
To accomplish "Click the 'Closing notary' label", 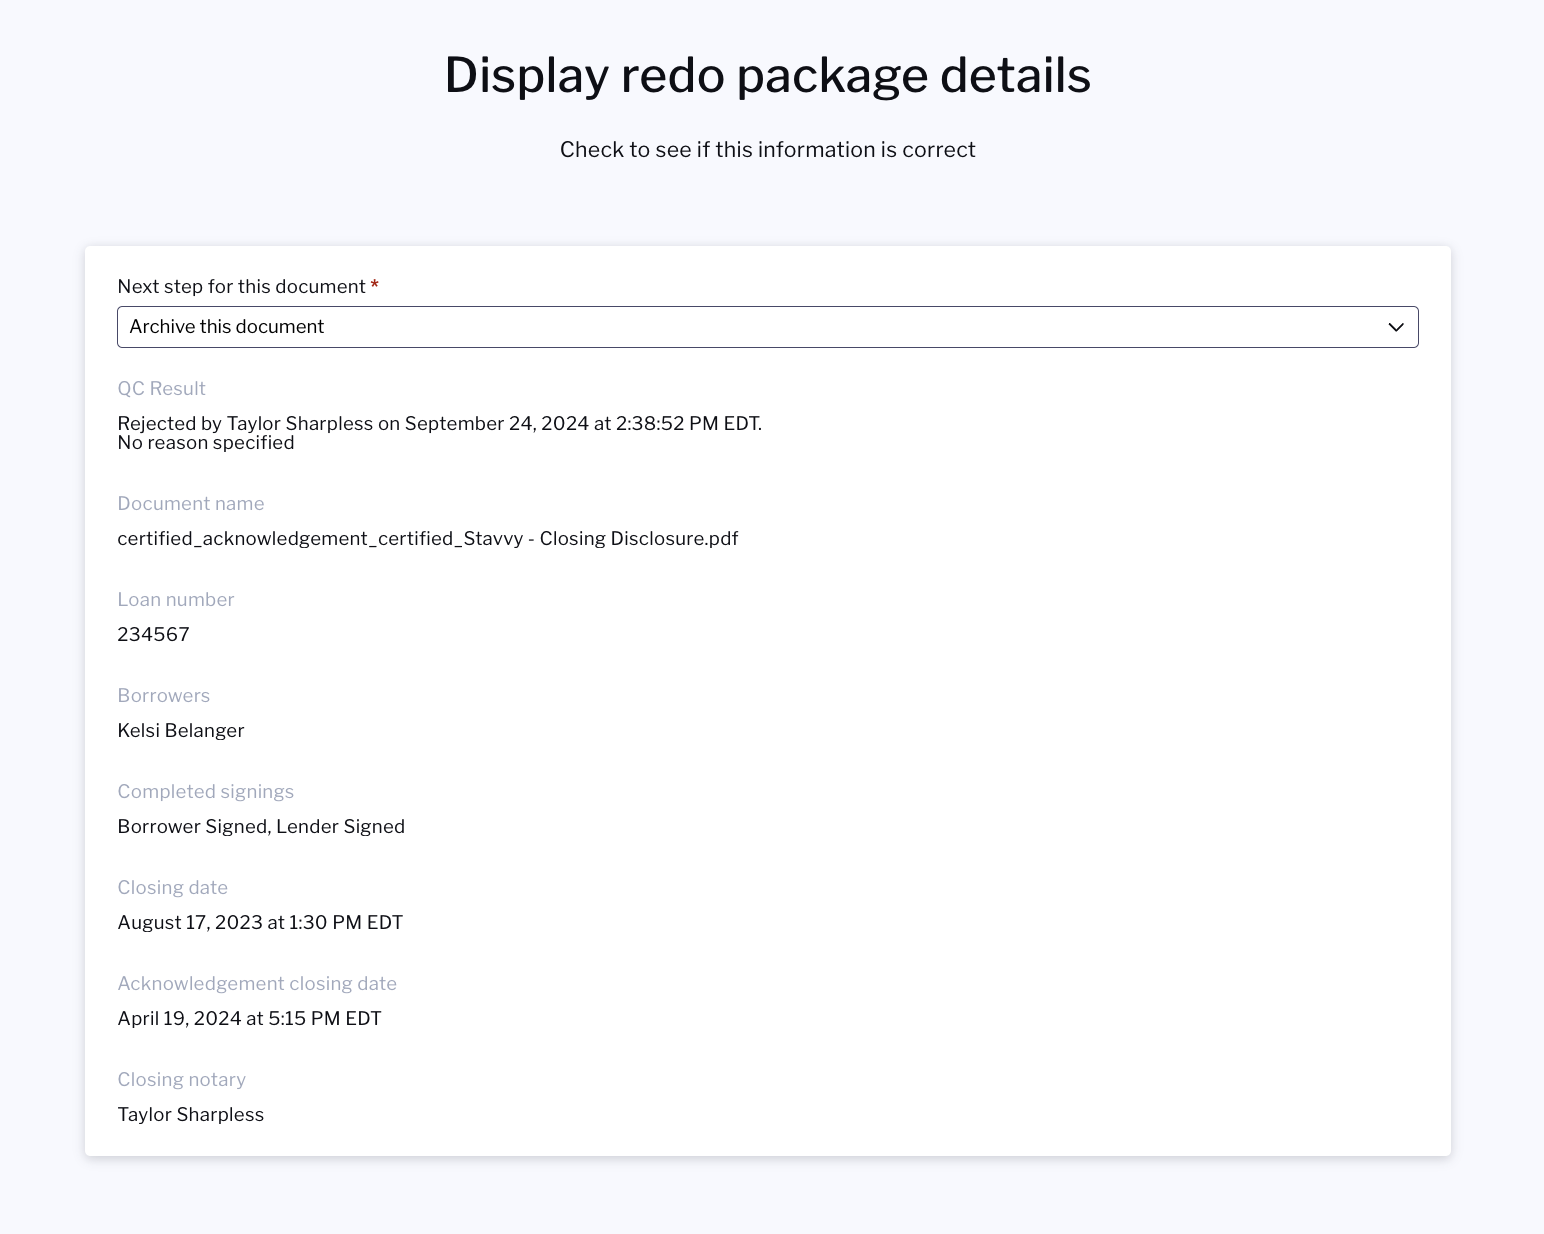I will [181, 1080].
